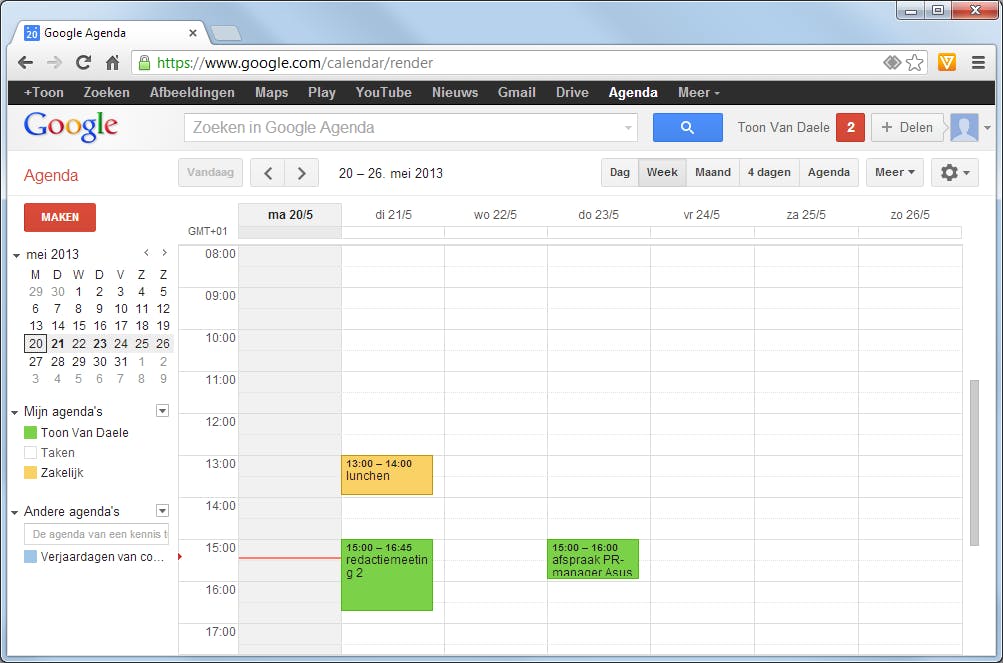Open the settings gear dropdown

click(954, 173)
